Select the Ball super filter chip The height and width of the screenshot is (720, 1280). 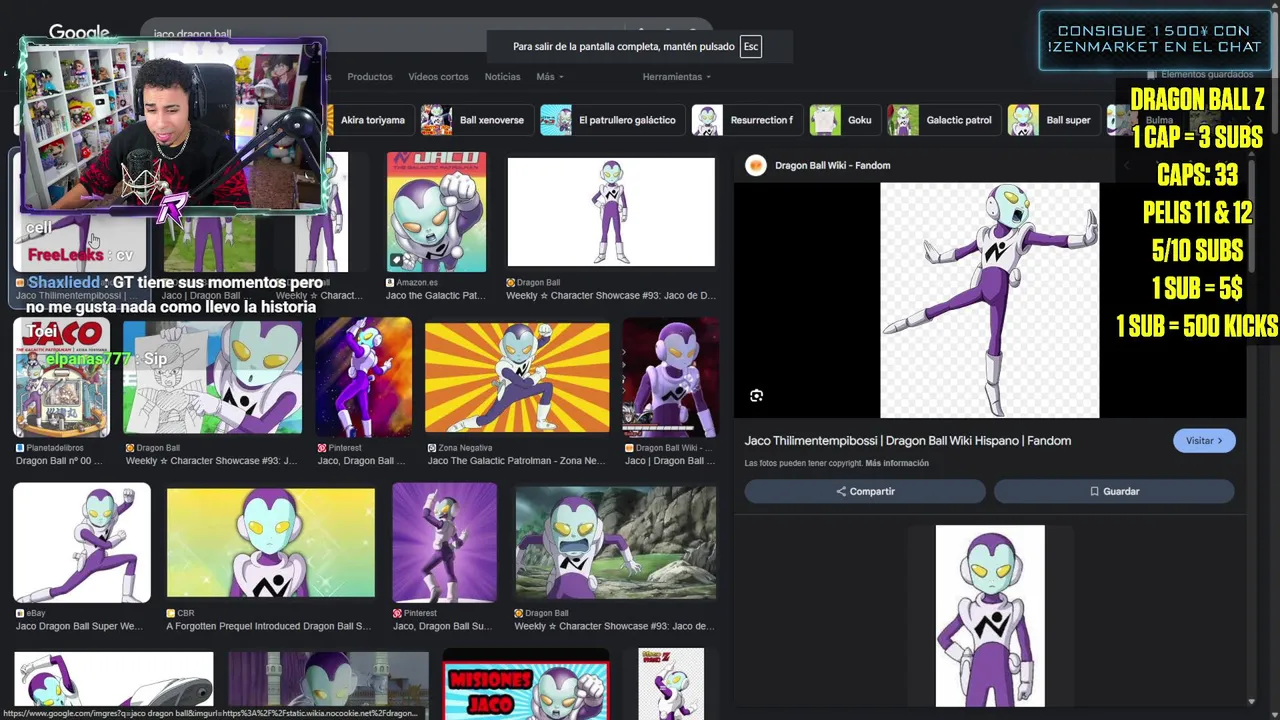[1052, 120]
